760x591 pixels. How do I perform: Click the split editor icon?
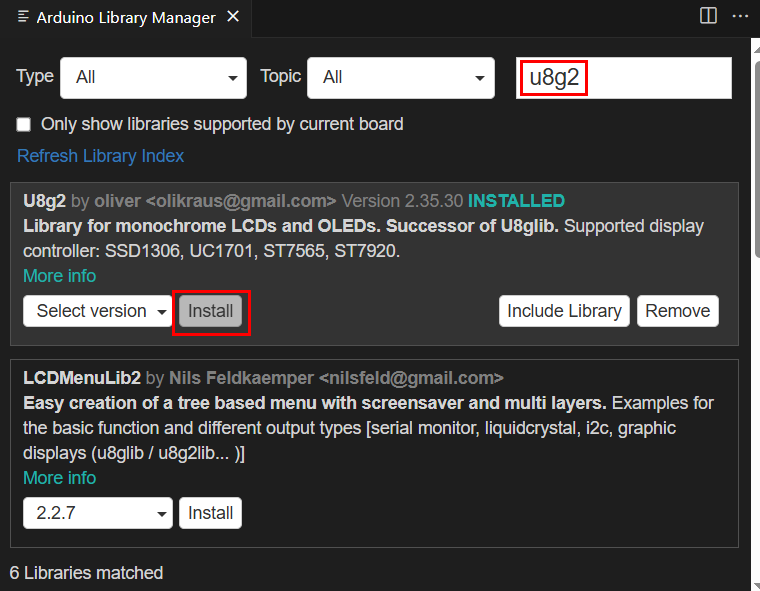pos(708,16)
